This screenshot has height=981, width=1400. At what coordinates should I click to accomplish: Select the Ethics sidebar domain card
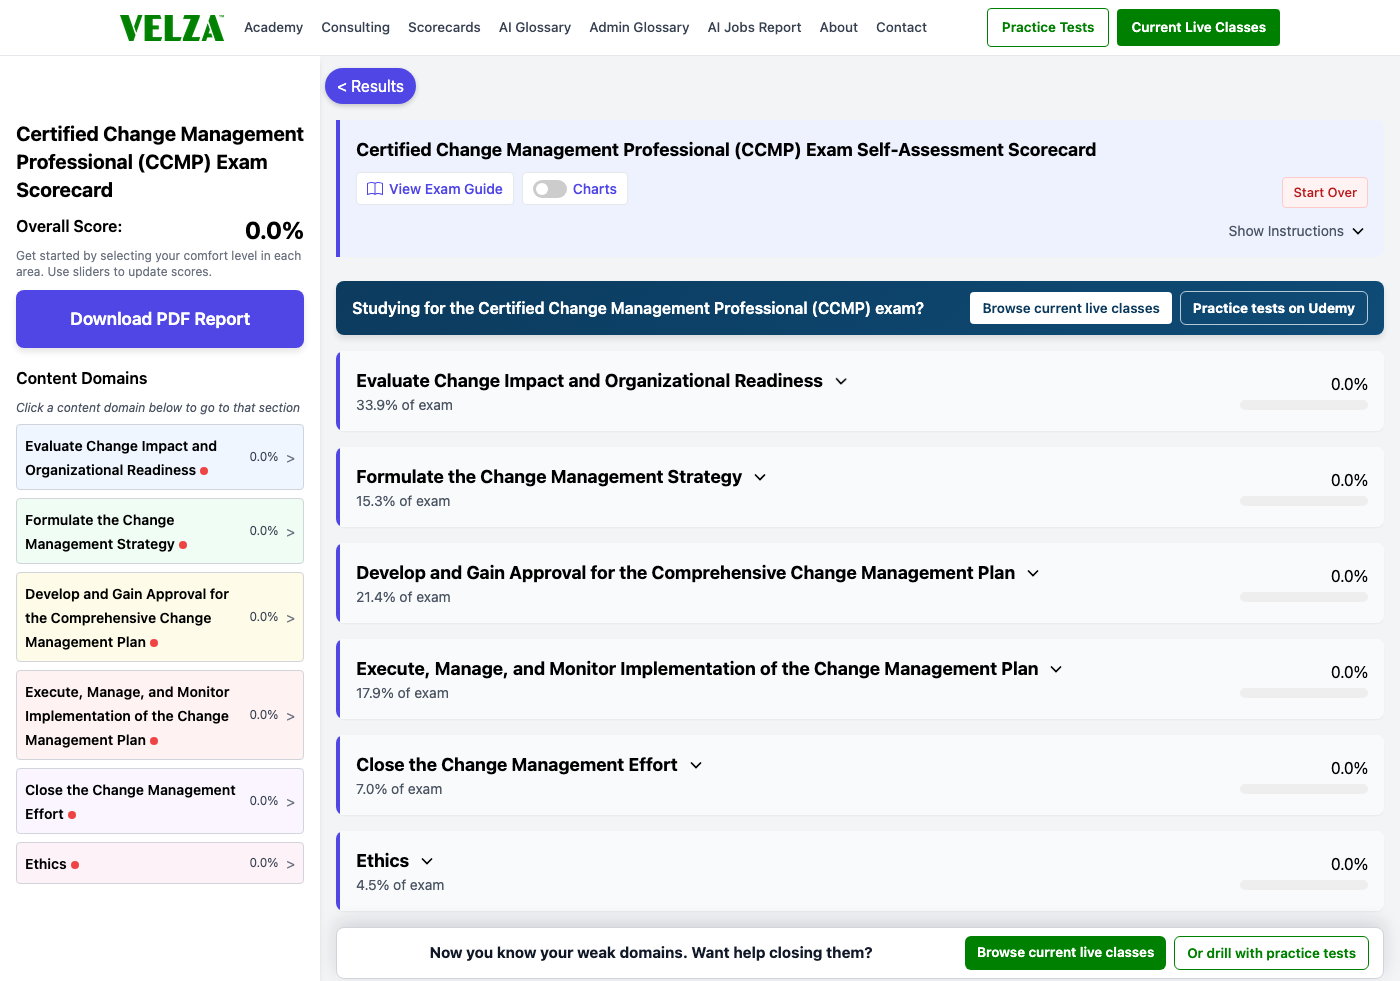tap(160, 863)
